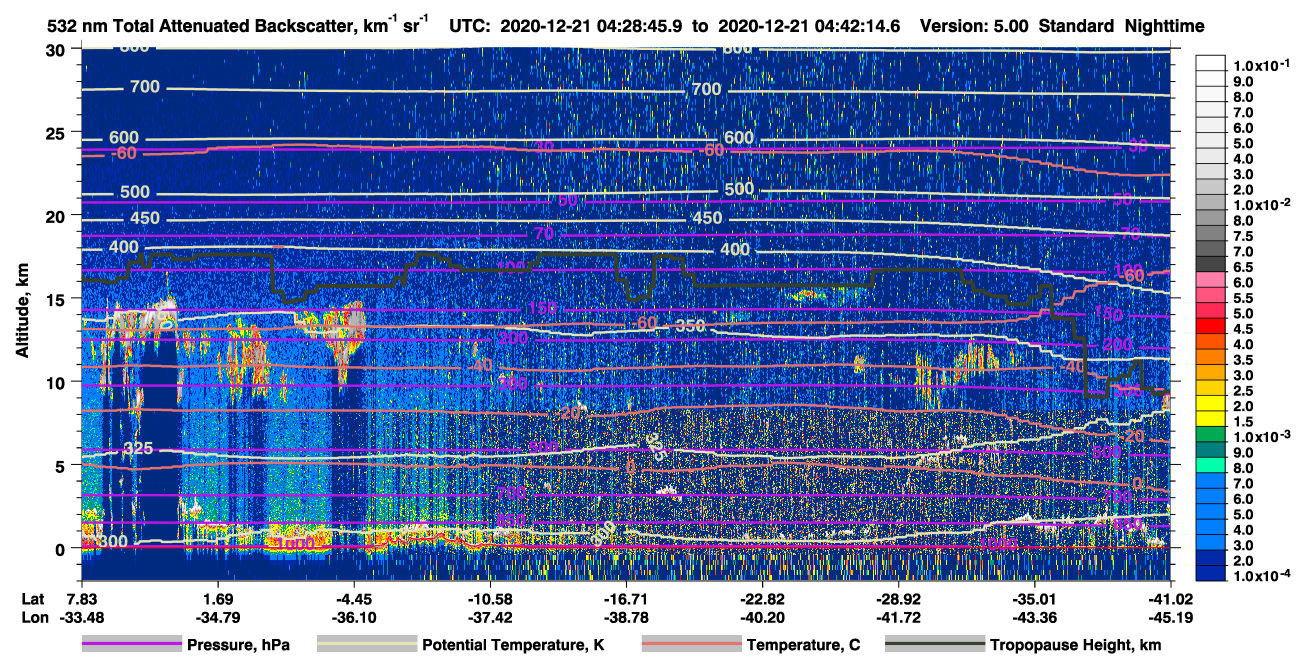The height and width of the screenshot is (667, 1300).
Task: Select longitude value -34.79
Action: pos(218,616)
